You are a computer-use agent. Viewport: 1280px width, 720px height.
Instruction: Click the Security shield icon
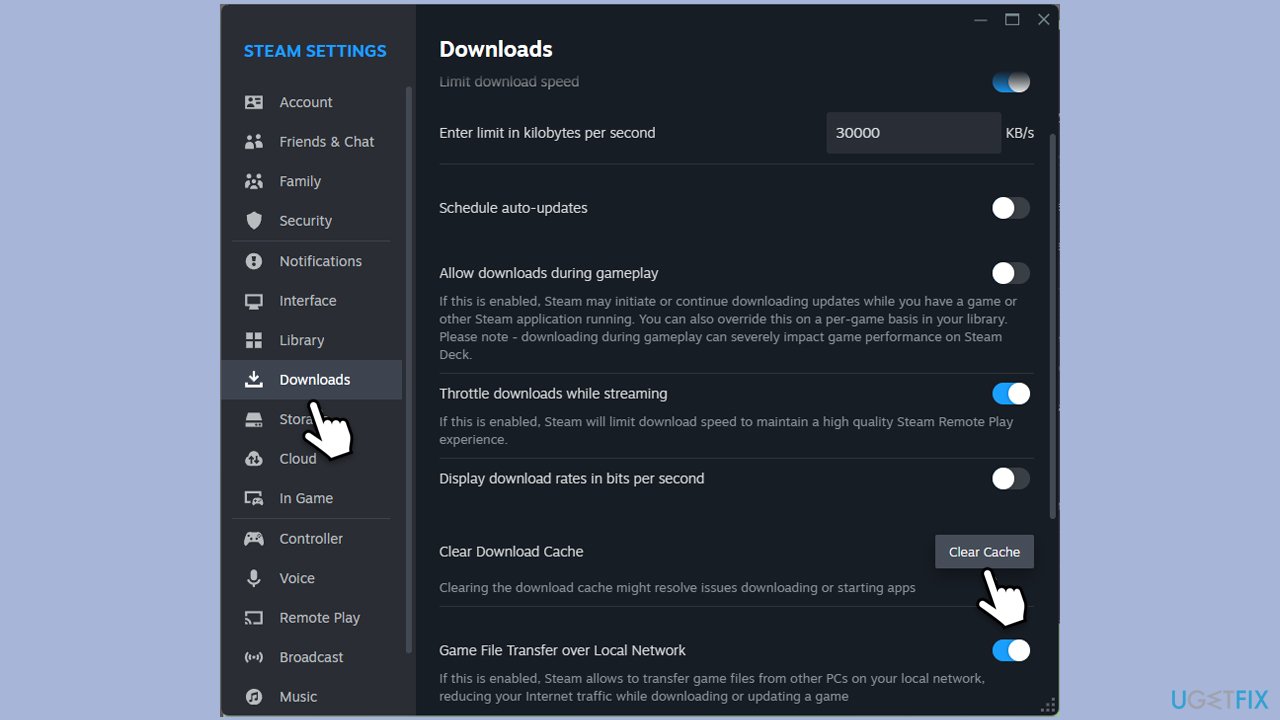[254, 221]
